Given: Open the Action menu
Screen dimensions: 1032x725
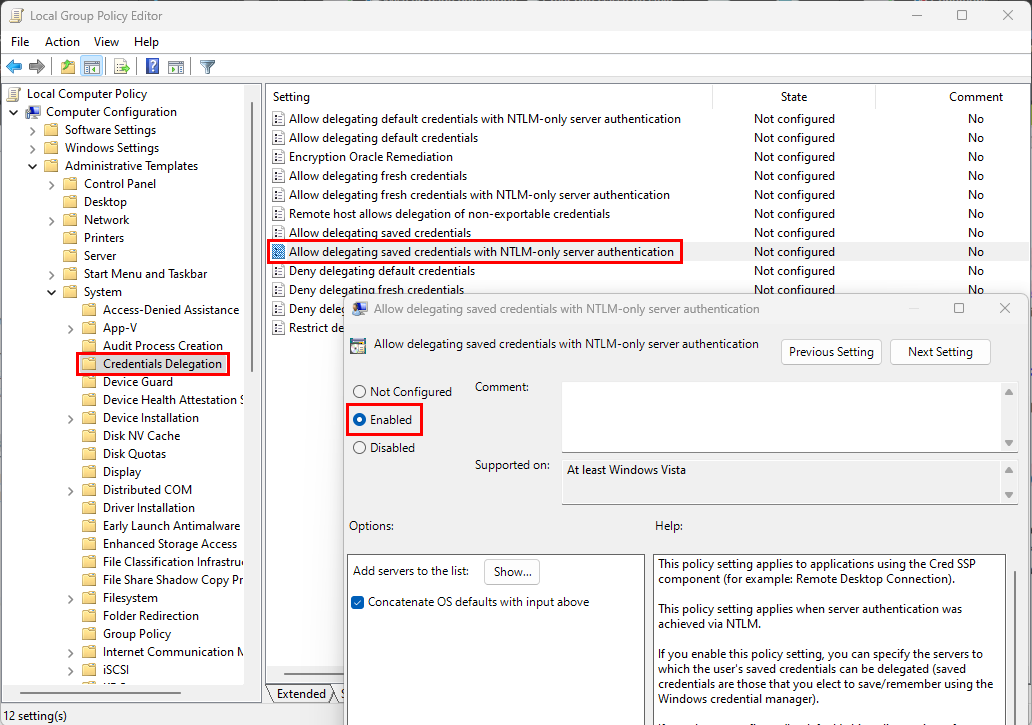Looking at the screenshot, I should pyautogui.click(x=62, y=42).
